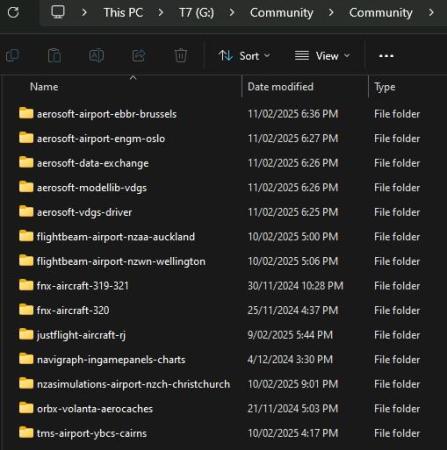Expand chevron after the PC icon

point(84,13)
